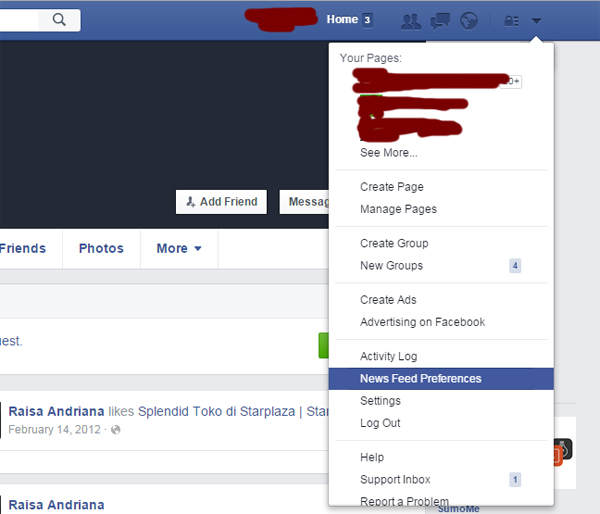Image resolution: width=600 pixels, height=514 pixels.
Task: Open the messages icon in top bar
Action: (x=439, y=20)
